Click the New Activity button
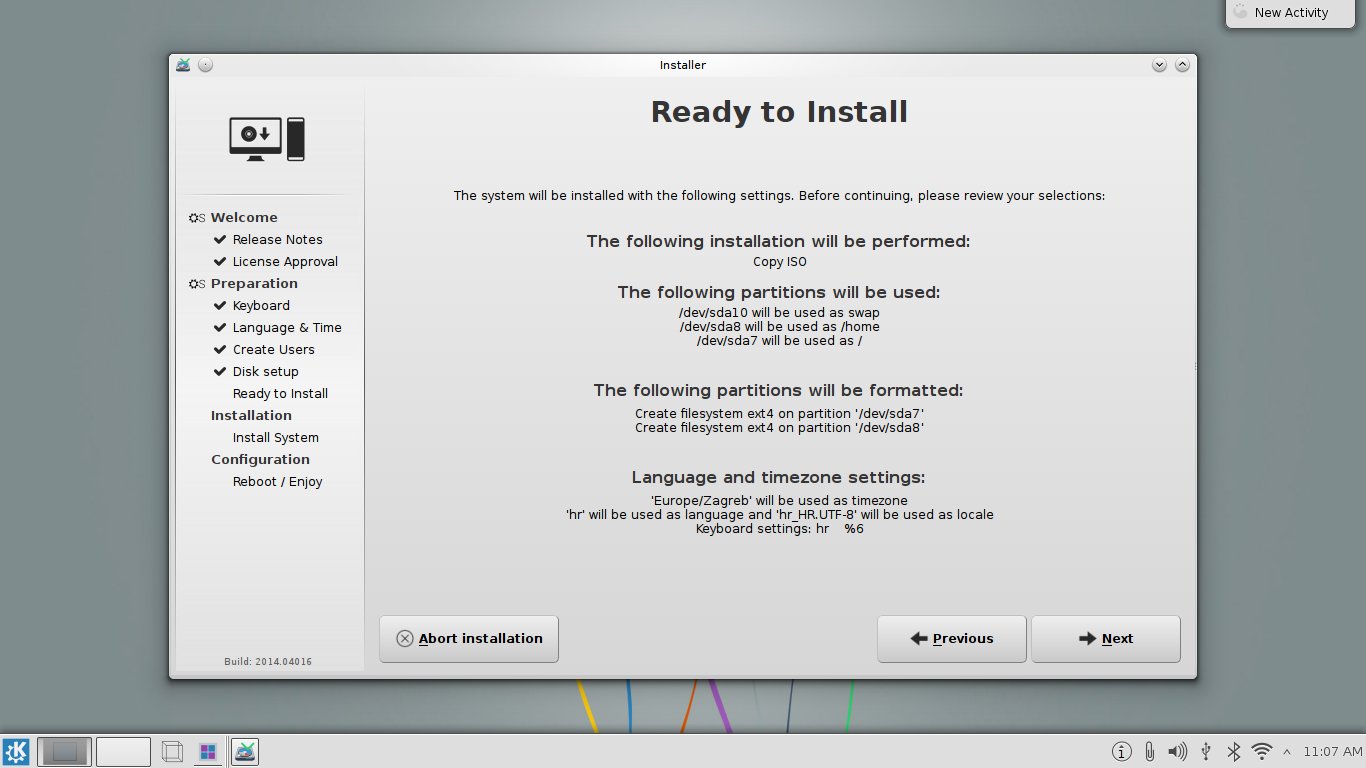The width and height of the screenshot is (1366, 768). click(x=1290, y=13)
